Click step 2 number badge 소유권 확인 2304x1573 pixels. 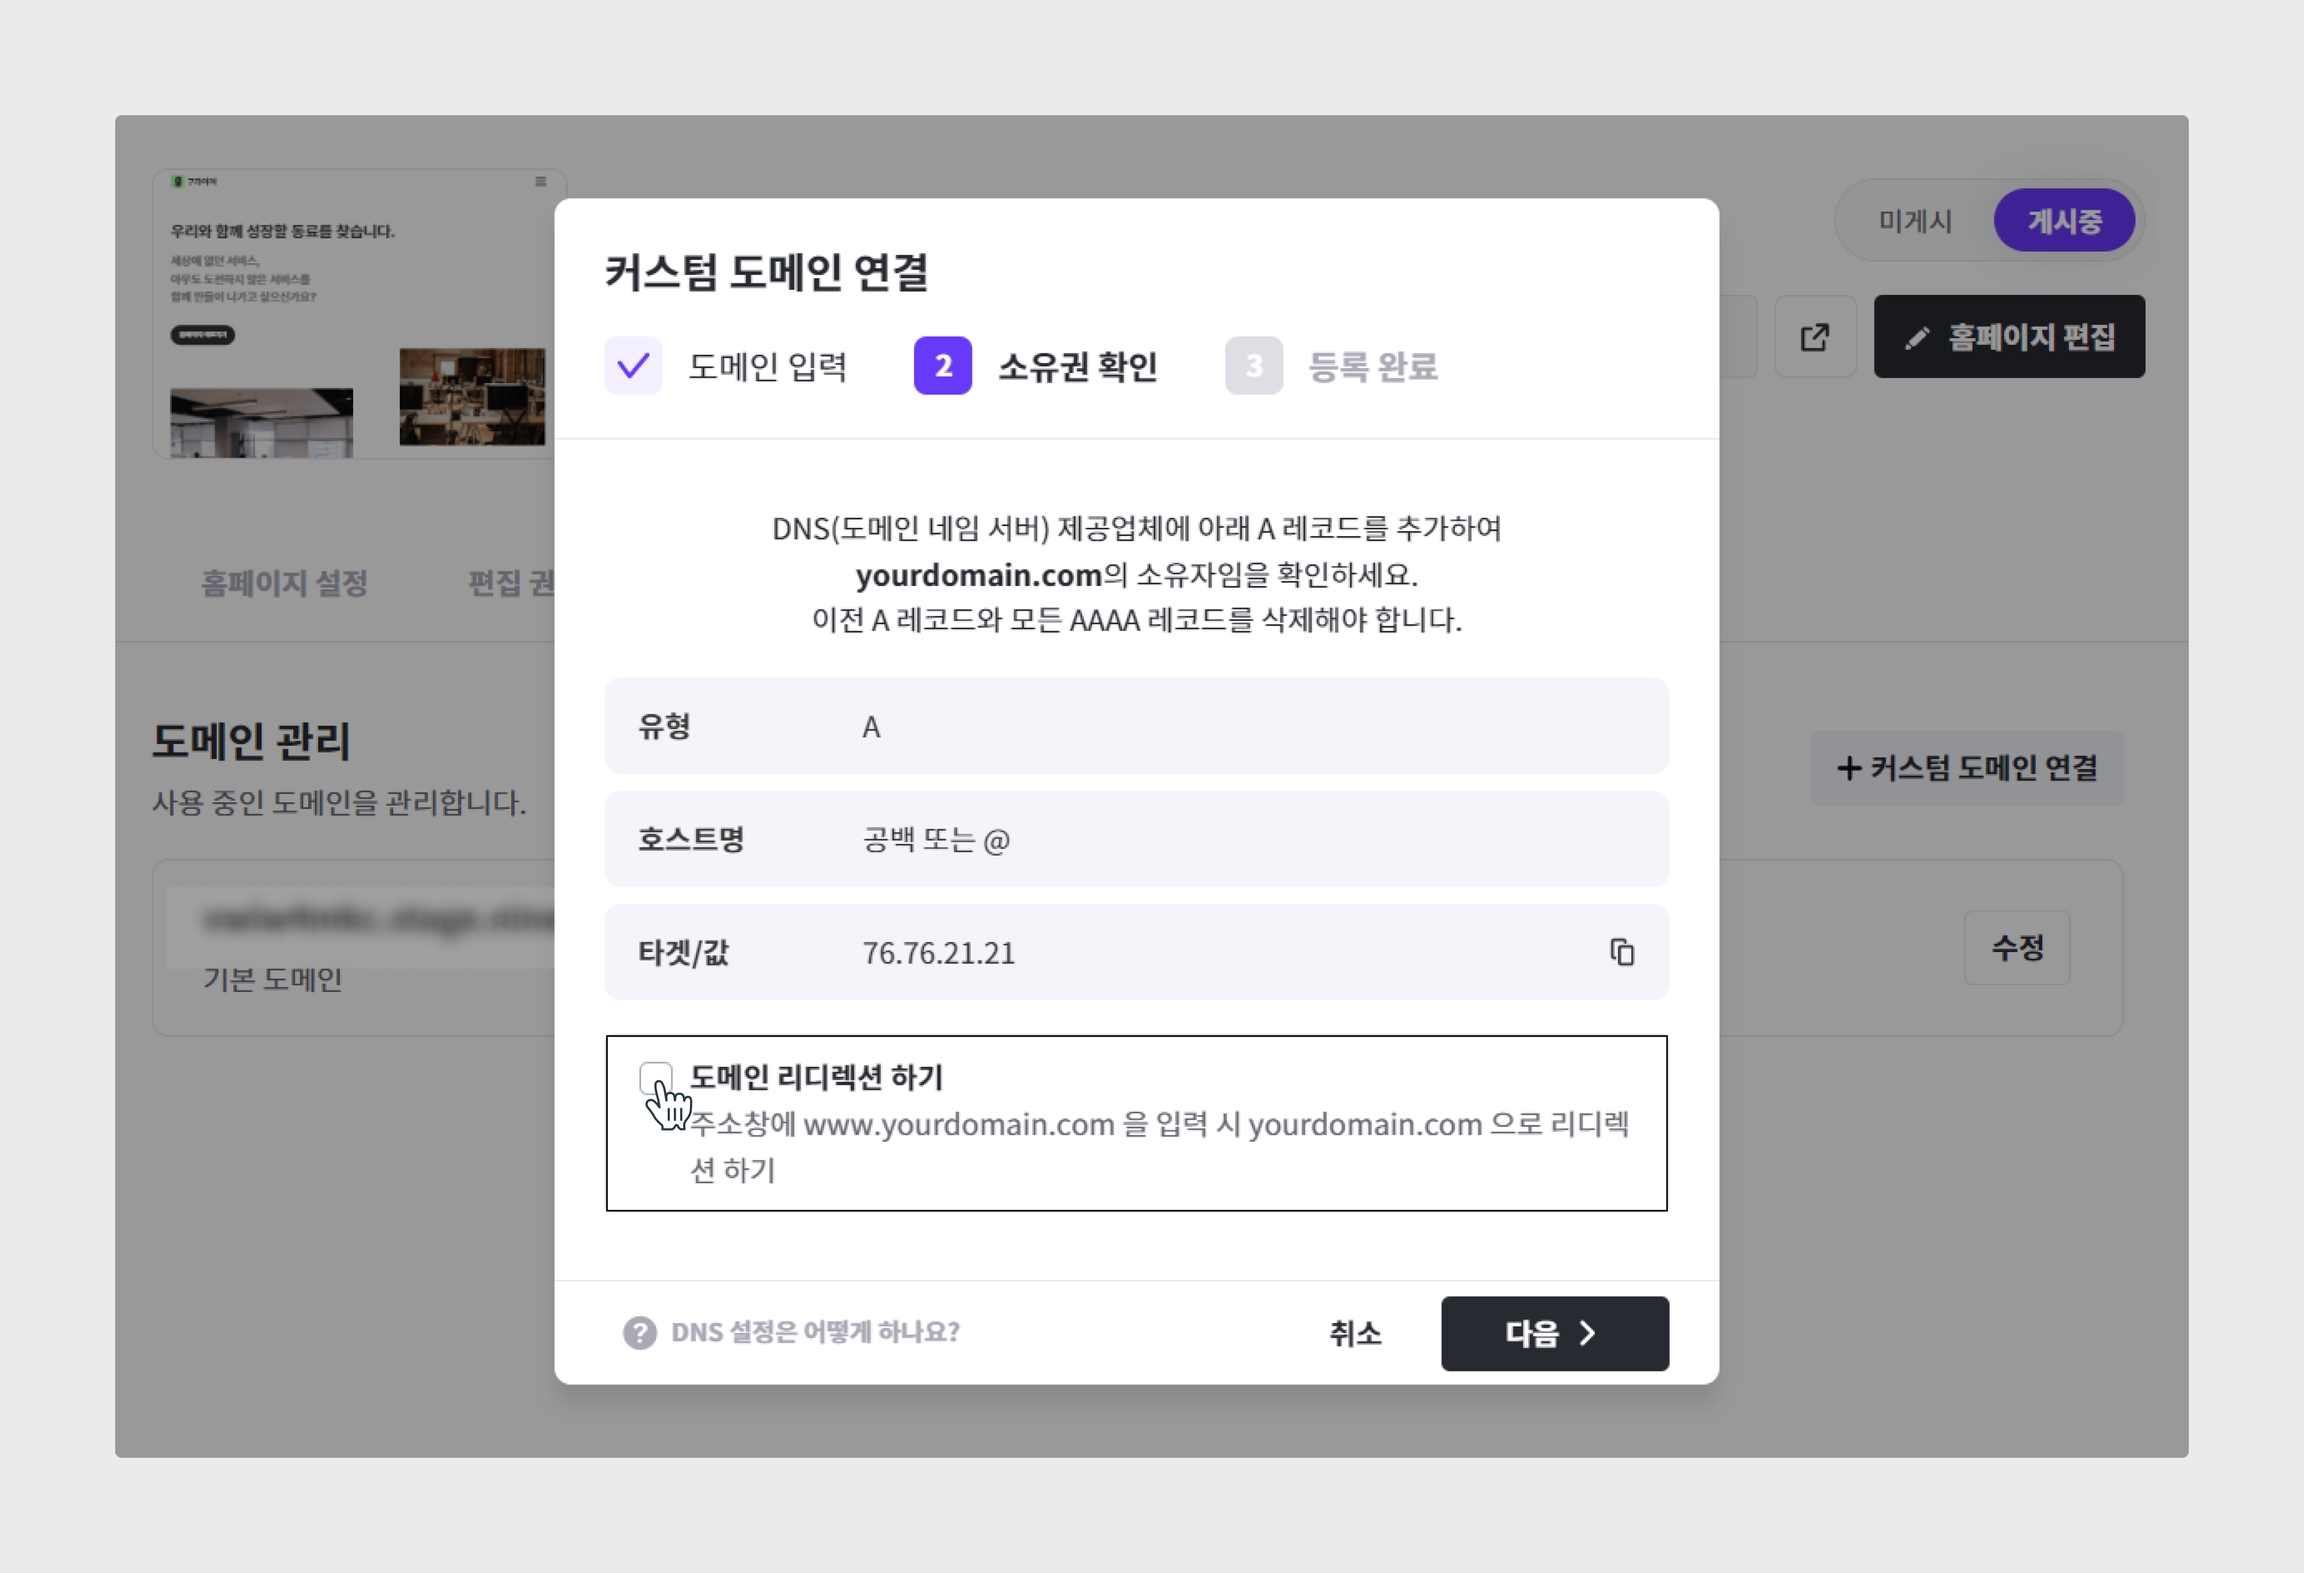[x=942, y=366]
